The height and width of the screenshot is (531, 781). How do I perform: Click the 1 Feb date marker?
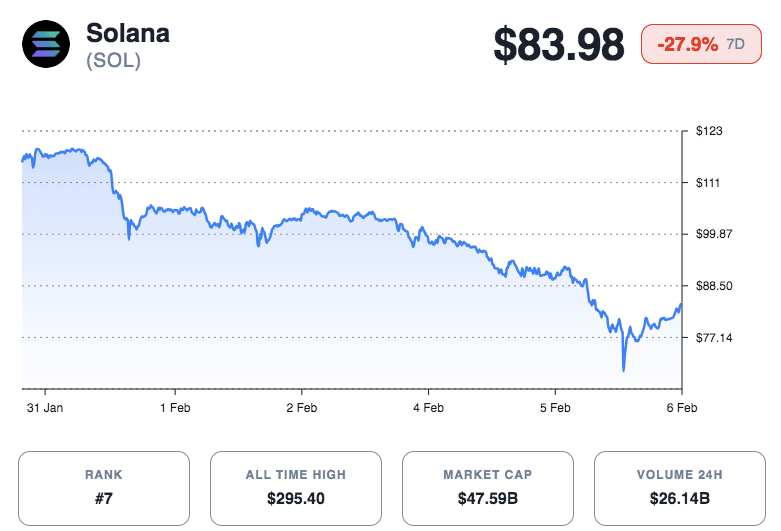point(175,408)
